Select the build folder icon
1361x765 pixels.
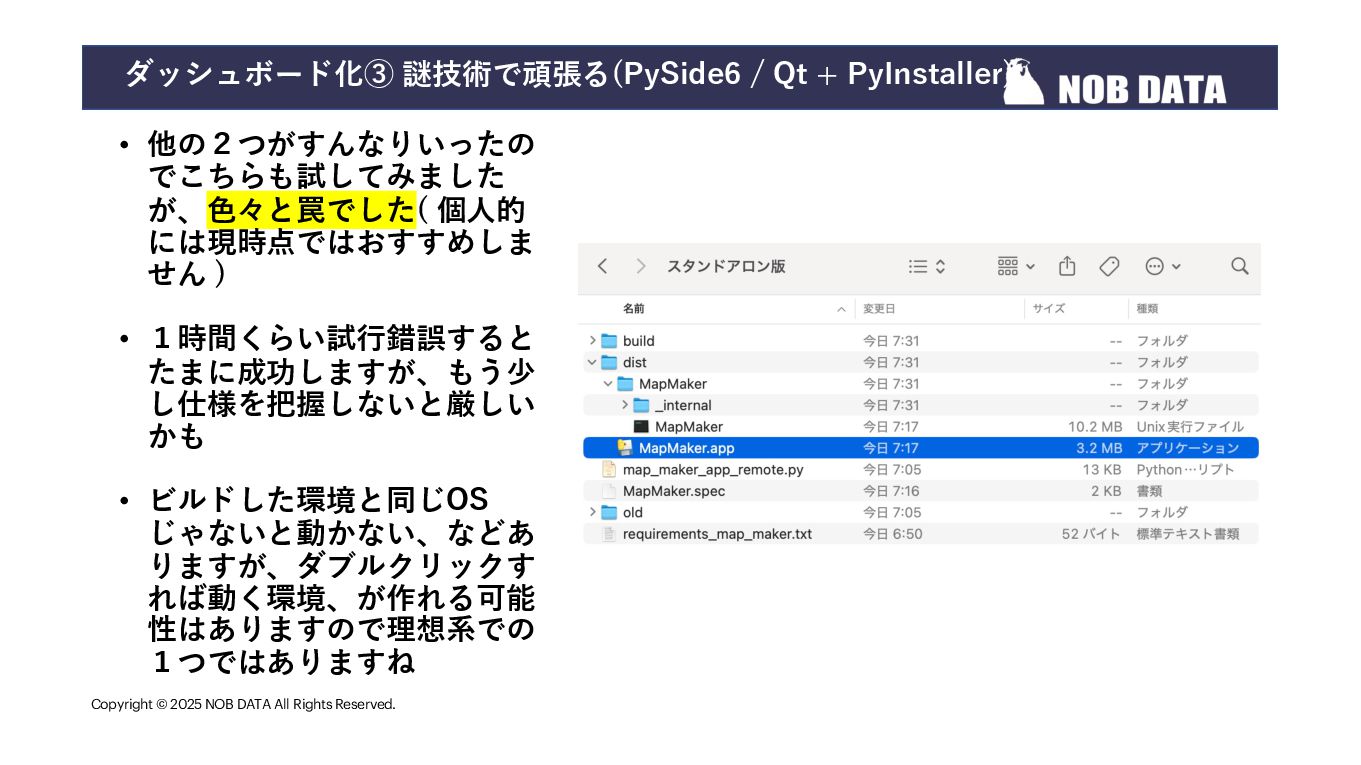tap(609, 341)
